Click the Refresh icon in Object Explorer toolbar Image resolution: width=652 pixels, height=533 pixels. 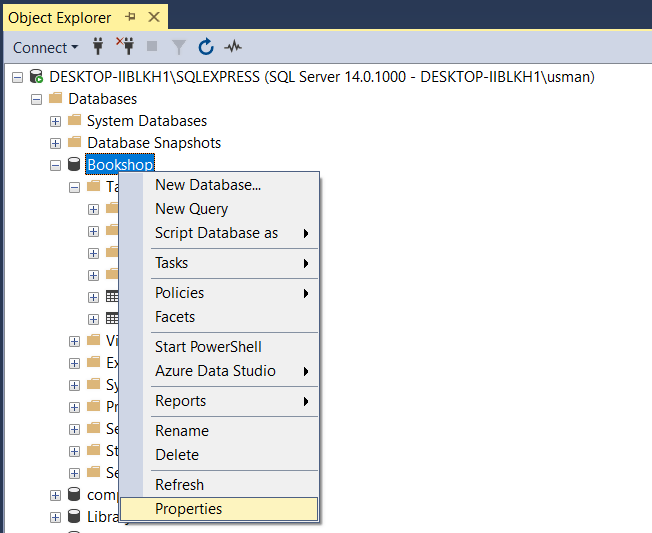point(206,47)
